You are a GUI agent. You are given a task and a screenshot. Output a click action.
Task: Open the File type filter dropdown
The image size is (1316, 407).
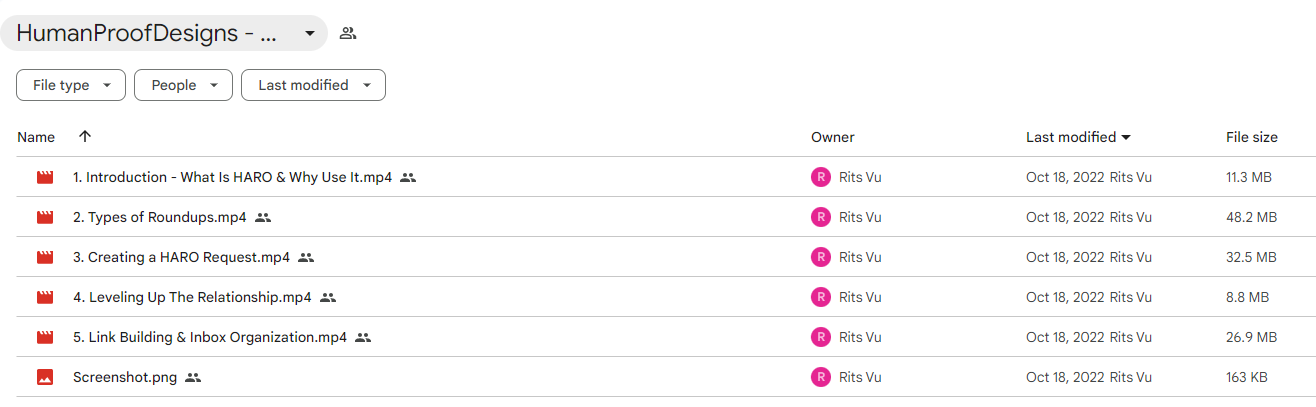point(71,85)
